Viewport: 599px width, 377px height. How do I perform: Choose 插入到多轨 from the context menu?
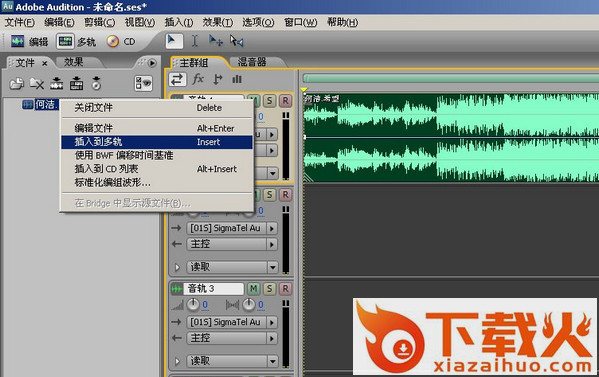(x=157, y=142)
